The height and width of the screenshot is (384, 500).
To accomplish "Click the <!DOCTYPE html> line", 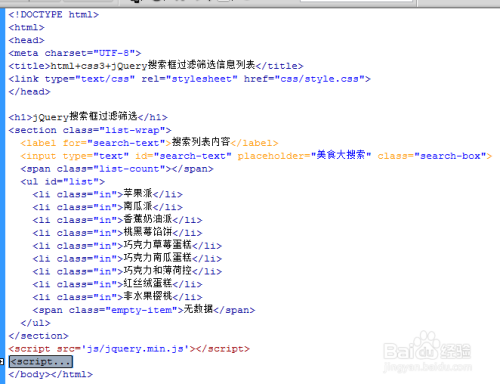I will pyautogui.click(x=54, y=15).
